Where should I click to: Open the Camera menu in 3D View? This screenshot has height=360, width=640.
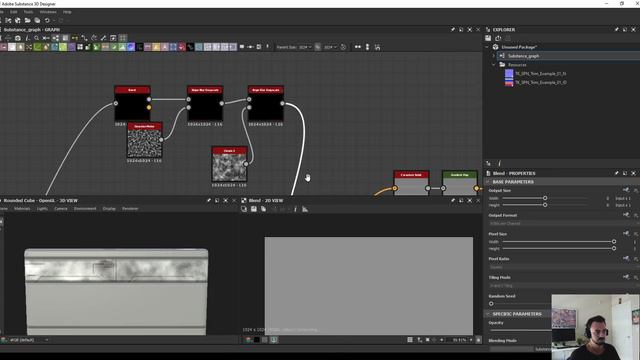61,209
